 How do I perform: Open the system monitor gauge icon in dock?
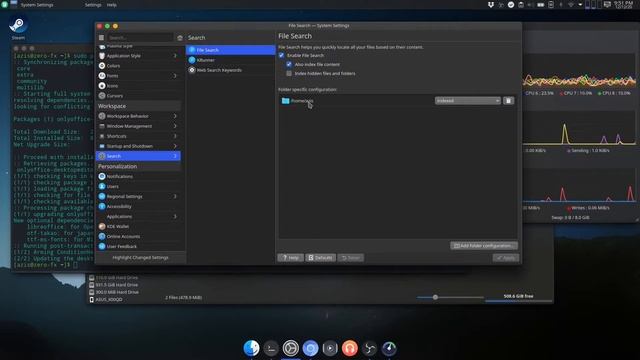389,348
